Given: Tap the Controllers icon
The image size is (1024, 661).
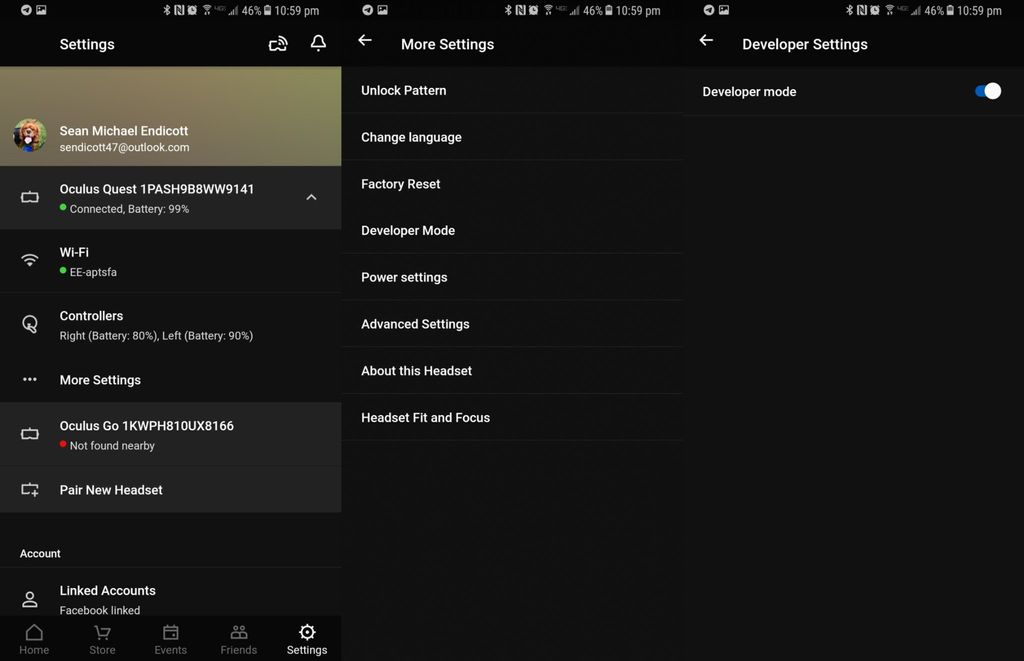Looking at the screenshot, I should [29, 324].
